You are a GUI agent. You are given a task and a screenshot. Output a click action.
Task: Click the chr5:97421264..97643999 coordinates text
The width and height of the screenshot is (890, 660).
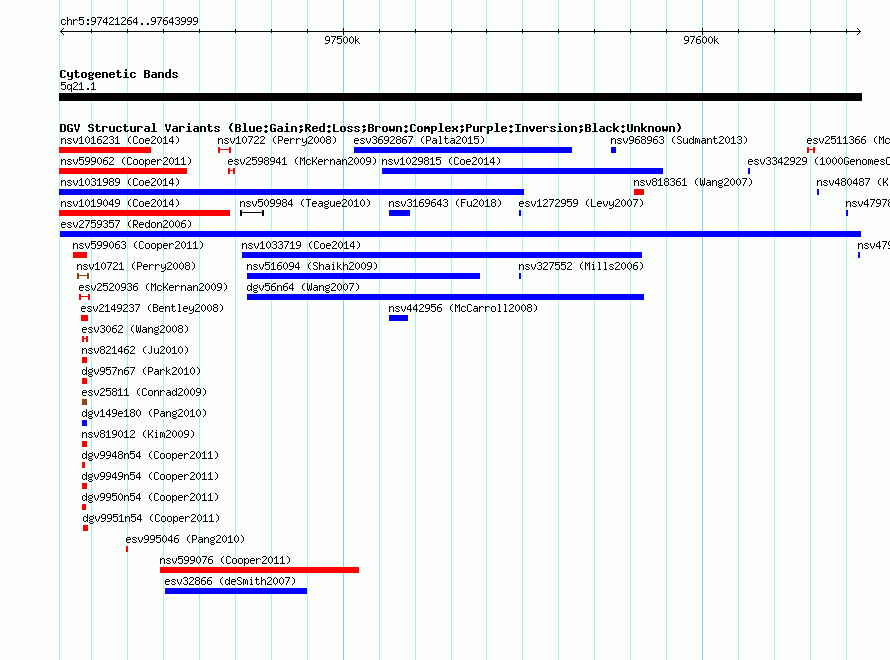pos(129,21)
